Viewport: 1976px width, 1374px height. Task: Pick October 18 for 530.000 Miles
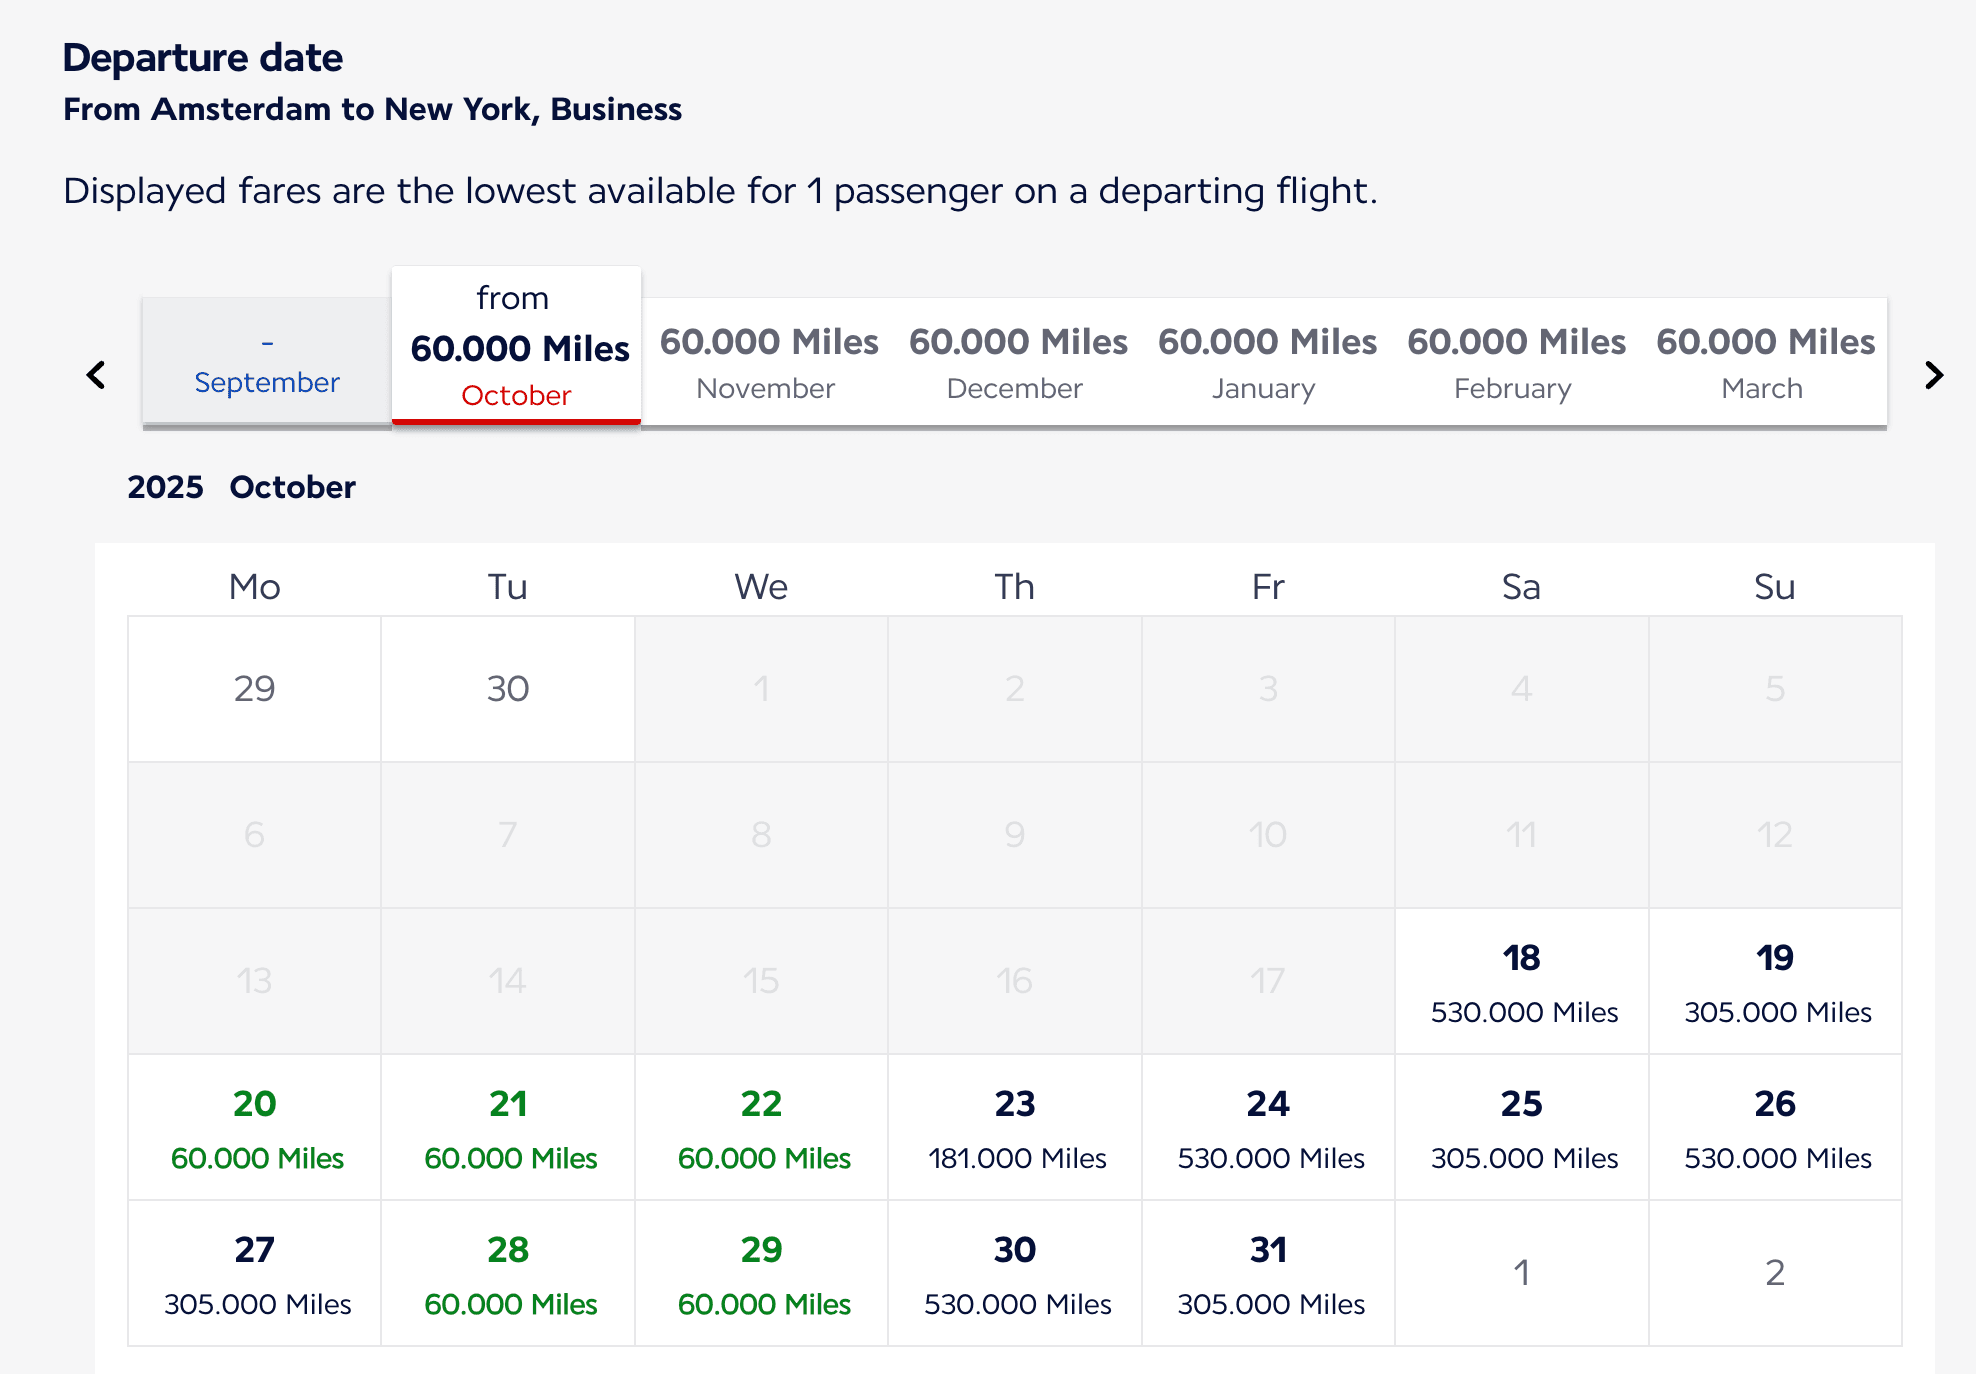(x=1522, y=982)
